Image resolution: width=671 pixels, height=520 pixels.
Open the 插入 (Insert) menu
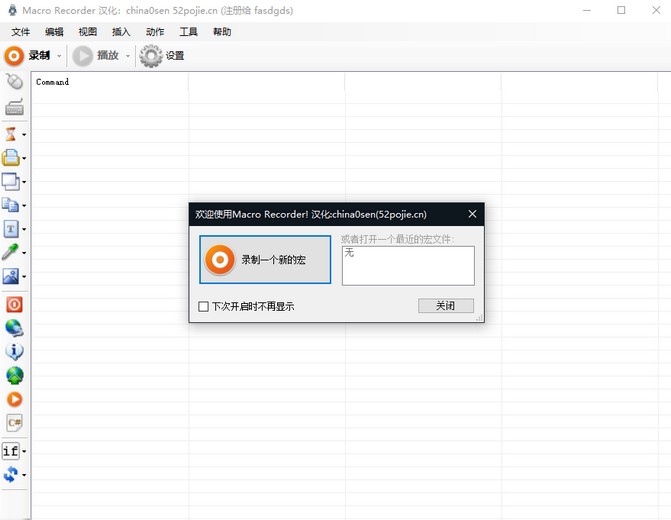(121, 32)
